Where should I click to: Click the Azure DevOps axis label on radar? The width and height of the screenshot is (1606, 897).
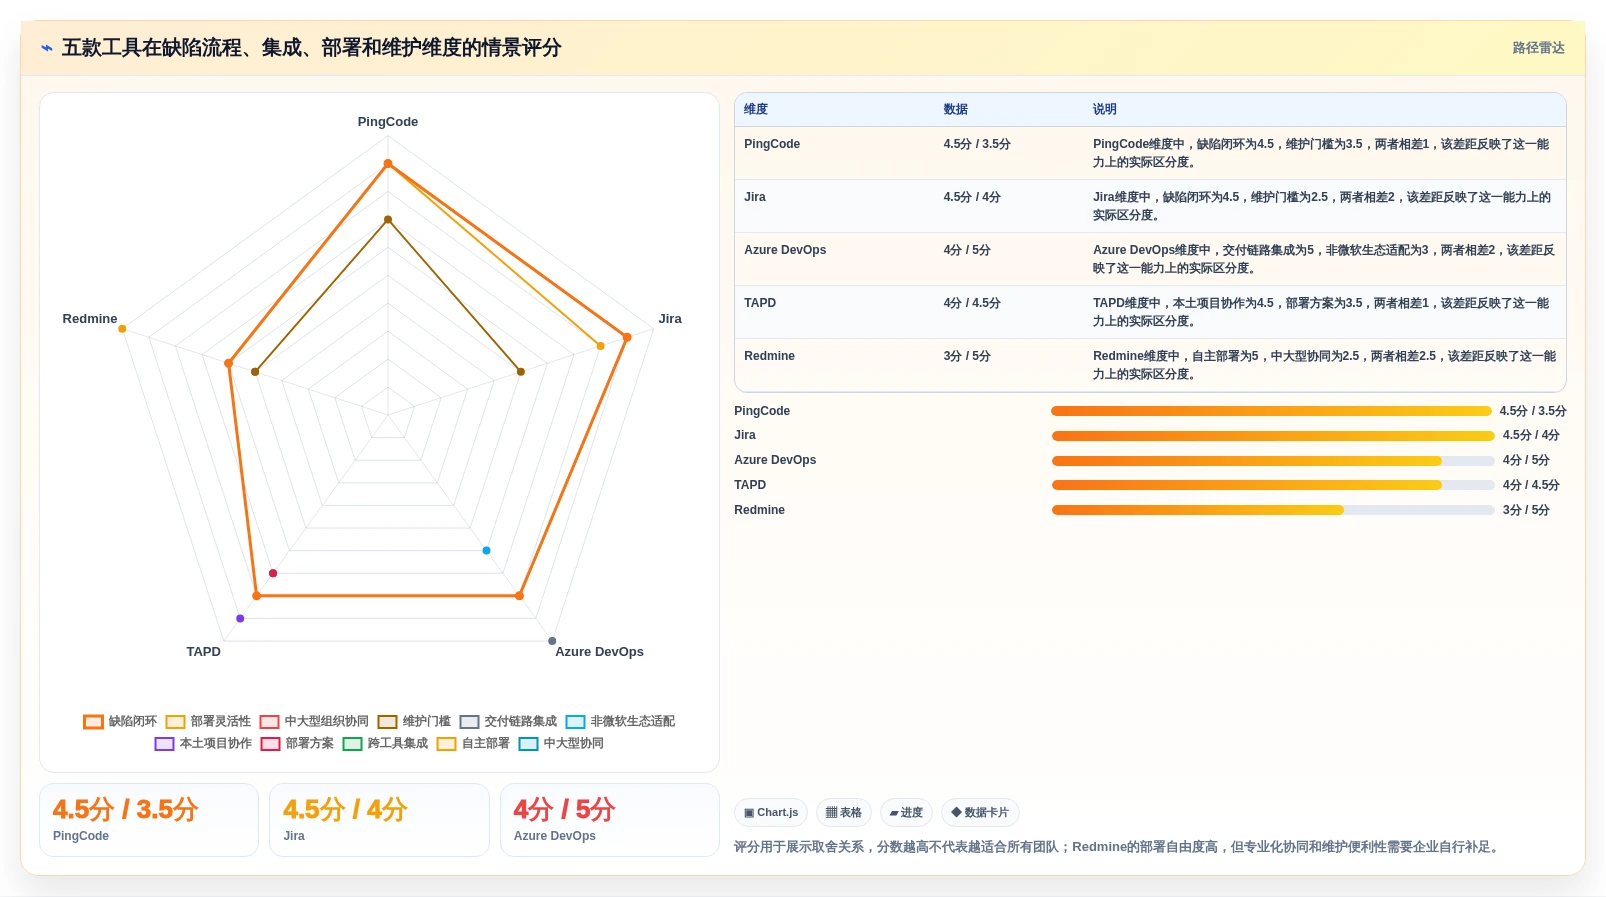pyautogui.click(x=600, y=652)
